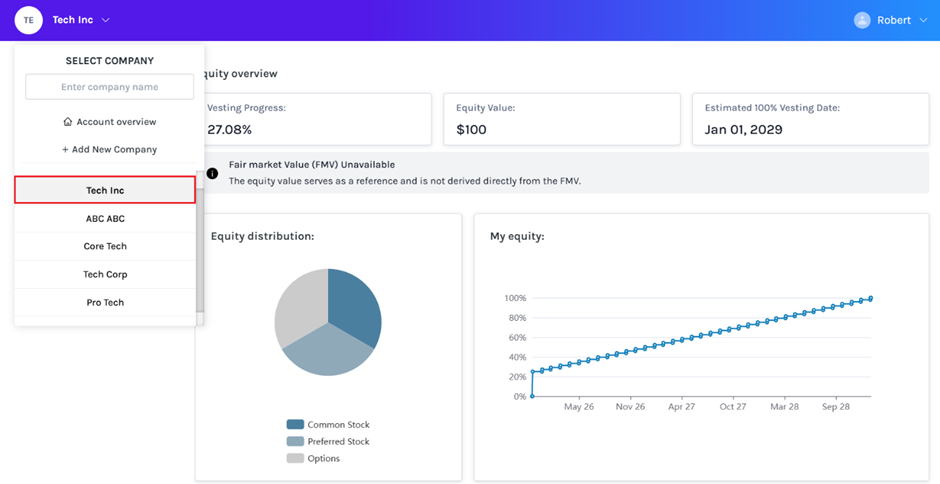Expand the Tech Inc company dropdown chevron
940x484 pixels.
coord(106,20)
